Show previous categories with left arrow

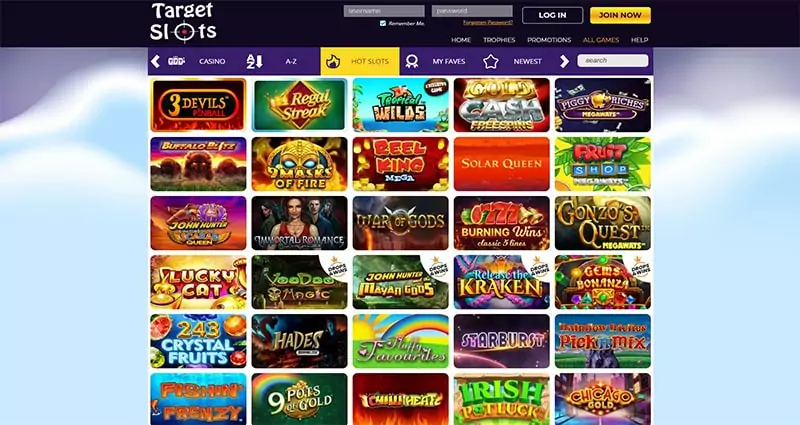point(156,61)
